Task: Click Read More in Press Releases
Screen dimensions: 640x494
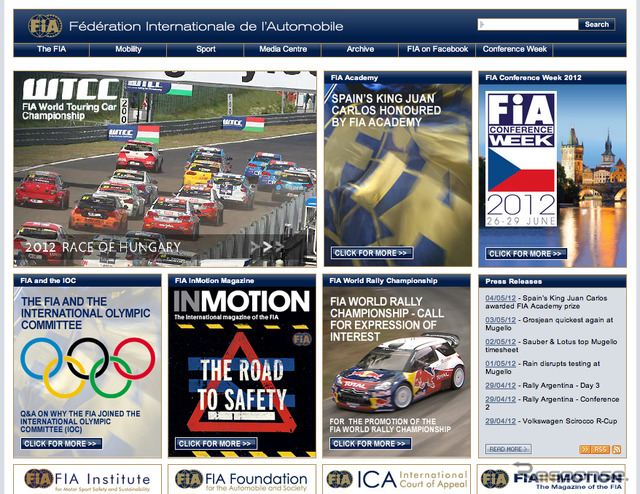Action: pos(508,449)
